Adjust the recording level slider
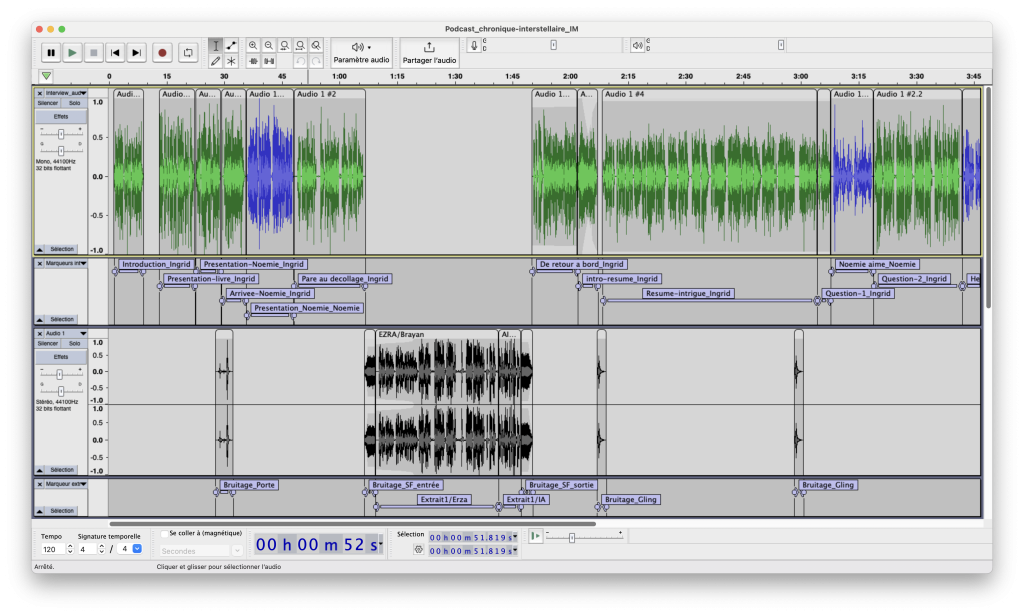This screenshot has width=1024, height=615. [553, 45]
